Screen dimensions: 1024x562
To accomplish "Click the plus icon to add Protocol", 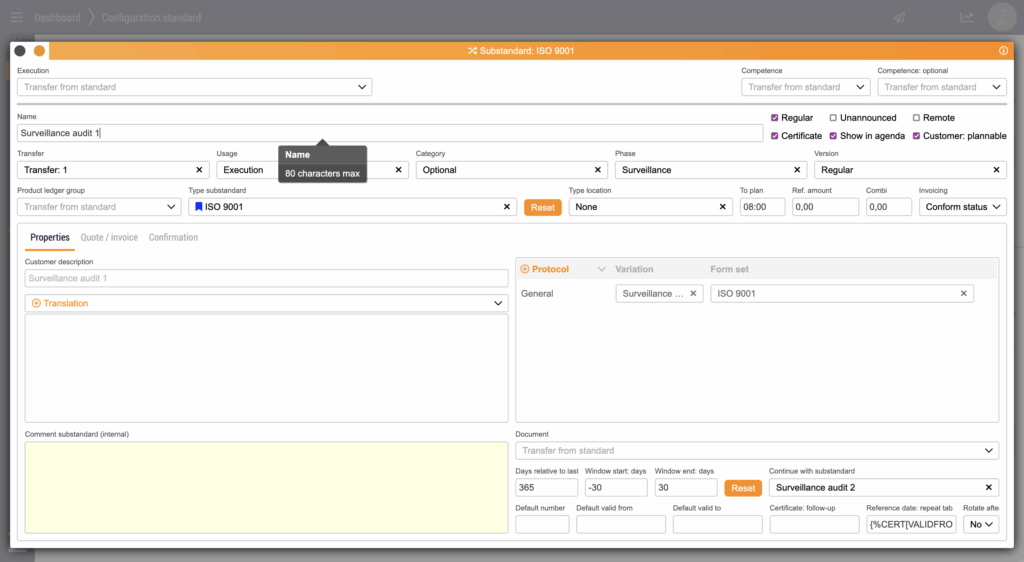I will pyautogui.click(x=525, y=269).
